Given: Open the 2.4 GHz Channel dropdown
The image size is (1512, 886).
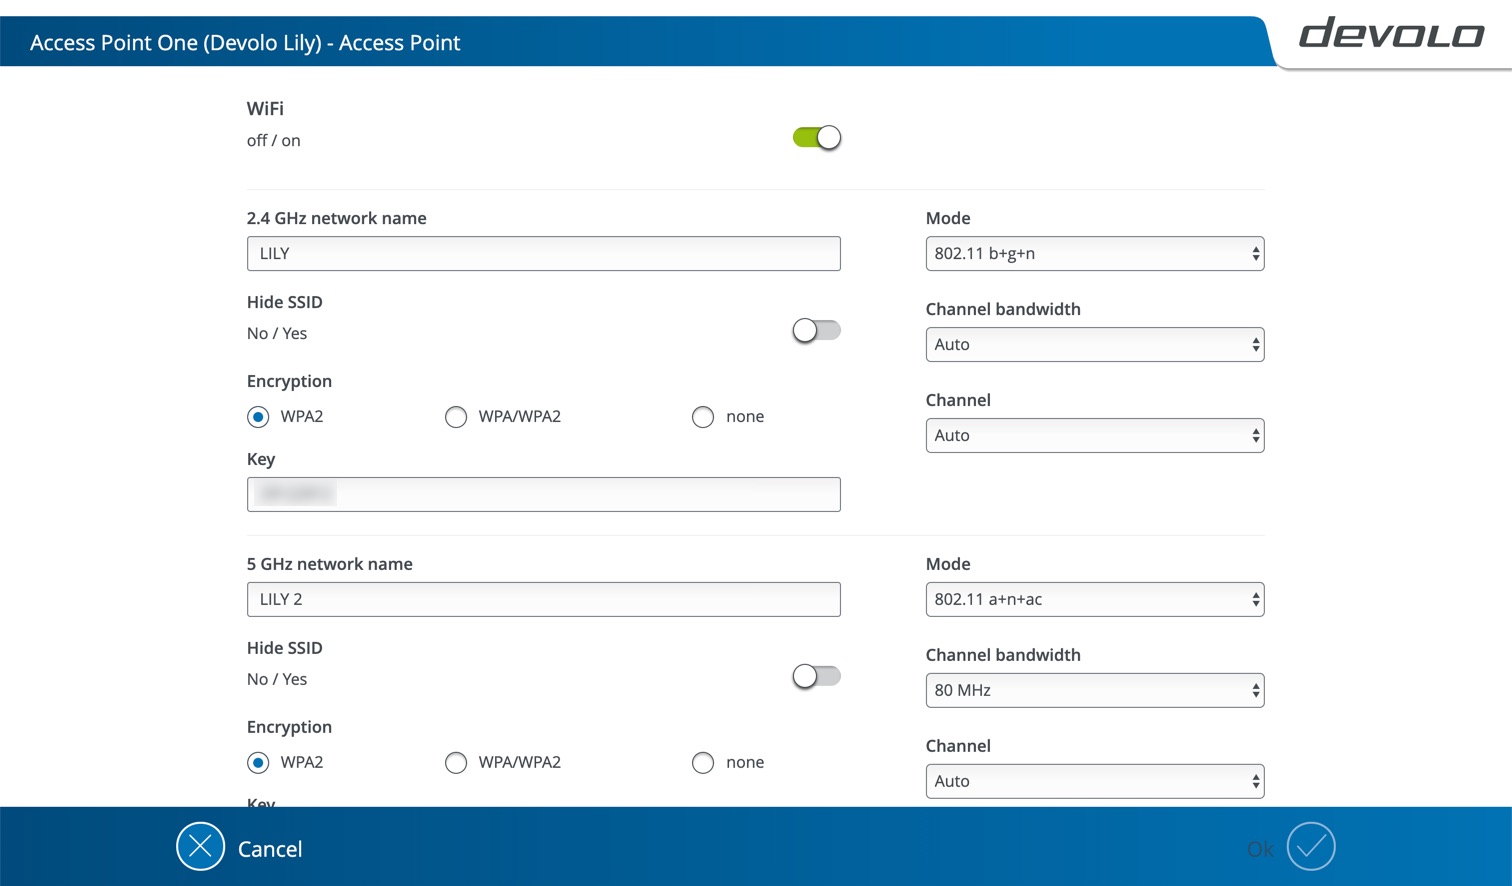Looking at the screenshot, I should coord(1094,436).
